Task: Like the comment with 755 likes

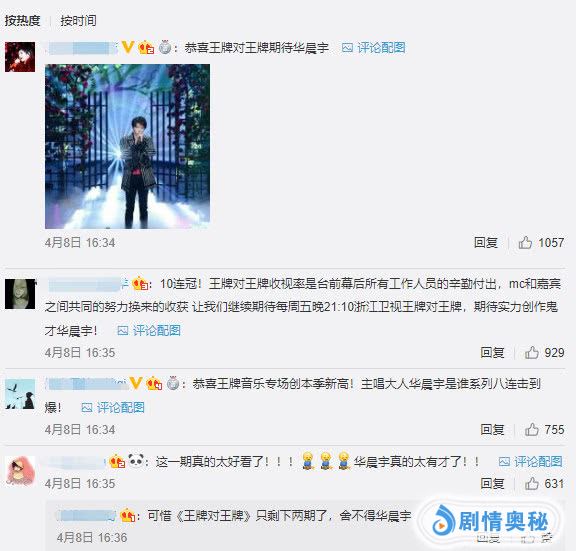Action: coord(532,429)
